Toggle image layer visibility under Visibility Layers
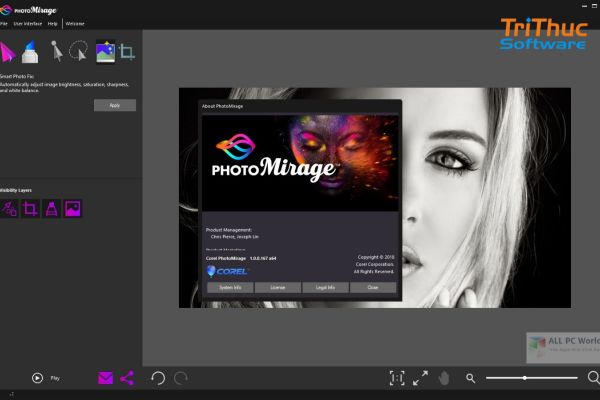Viewport: 600px width, 400px height. (73, 209)
